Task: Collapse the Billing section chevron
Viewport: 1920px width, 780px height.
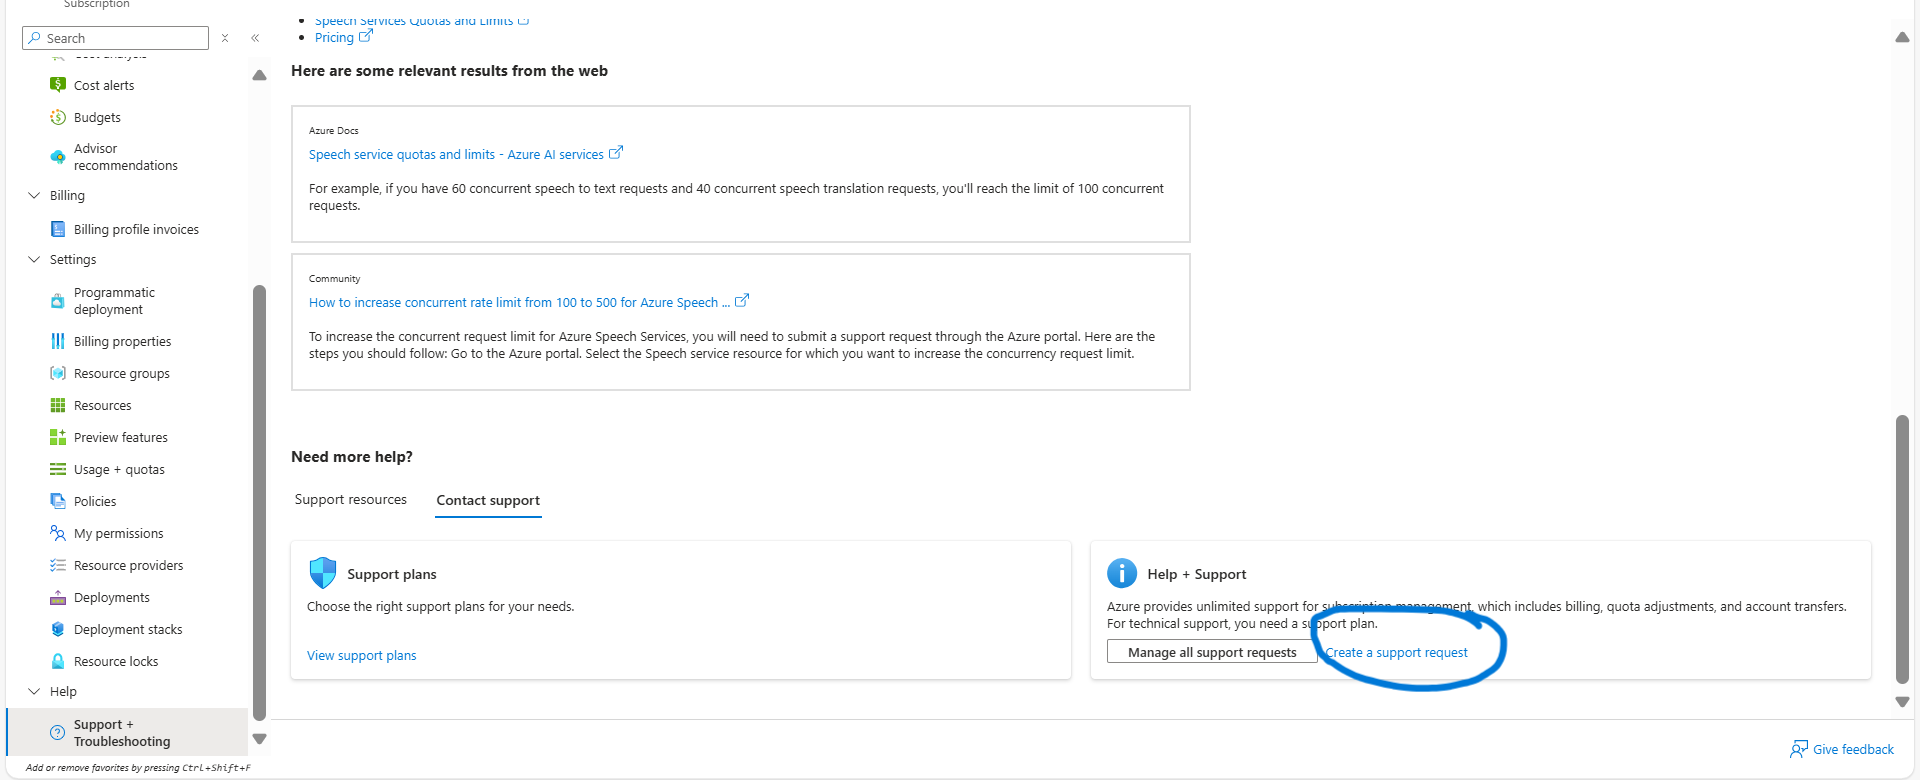Action: (34, 195)
